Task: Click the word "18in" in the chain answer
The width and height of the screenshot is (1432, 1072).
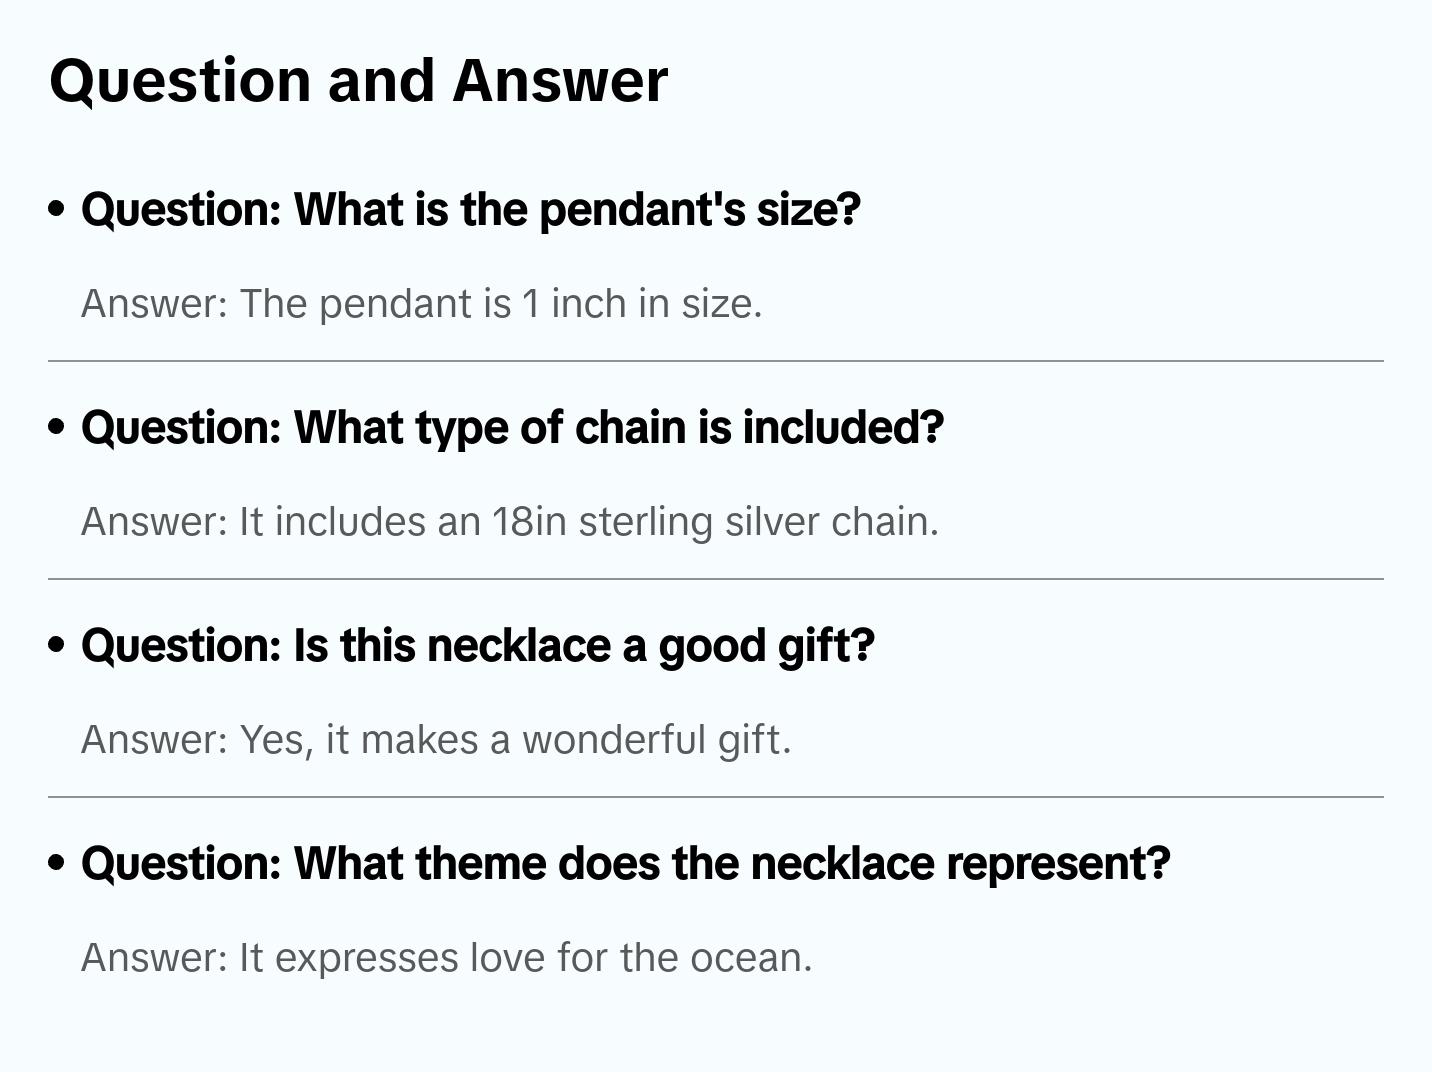Action: pos(529,522)
